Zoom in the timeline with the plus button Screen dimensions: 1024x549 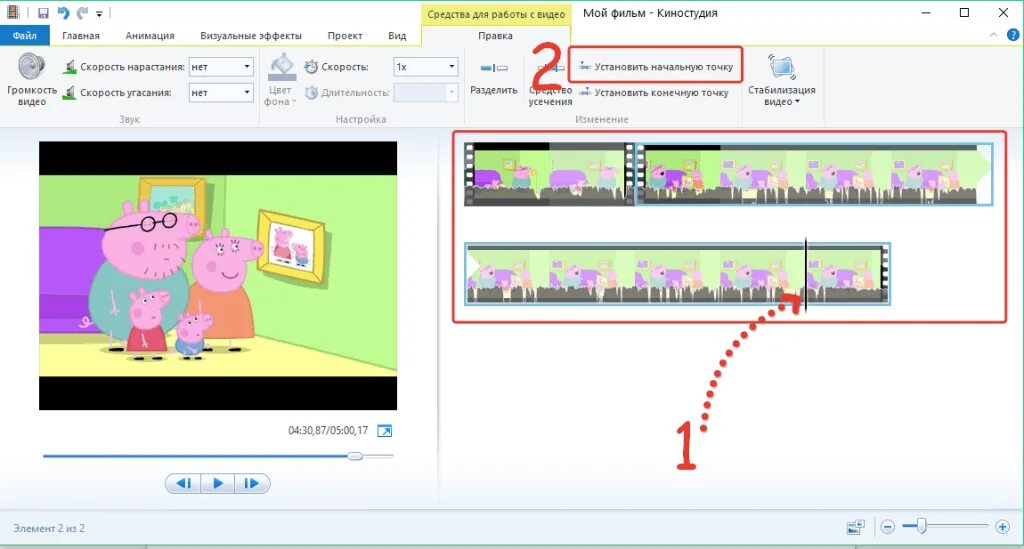[1002, 527]
